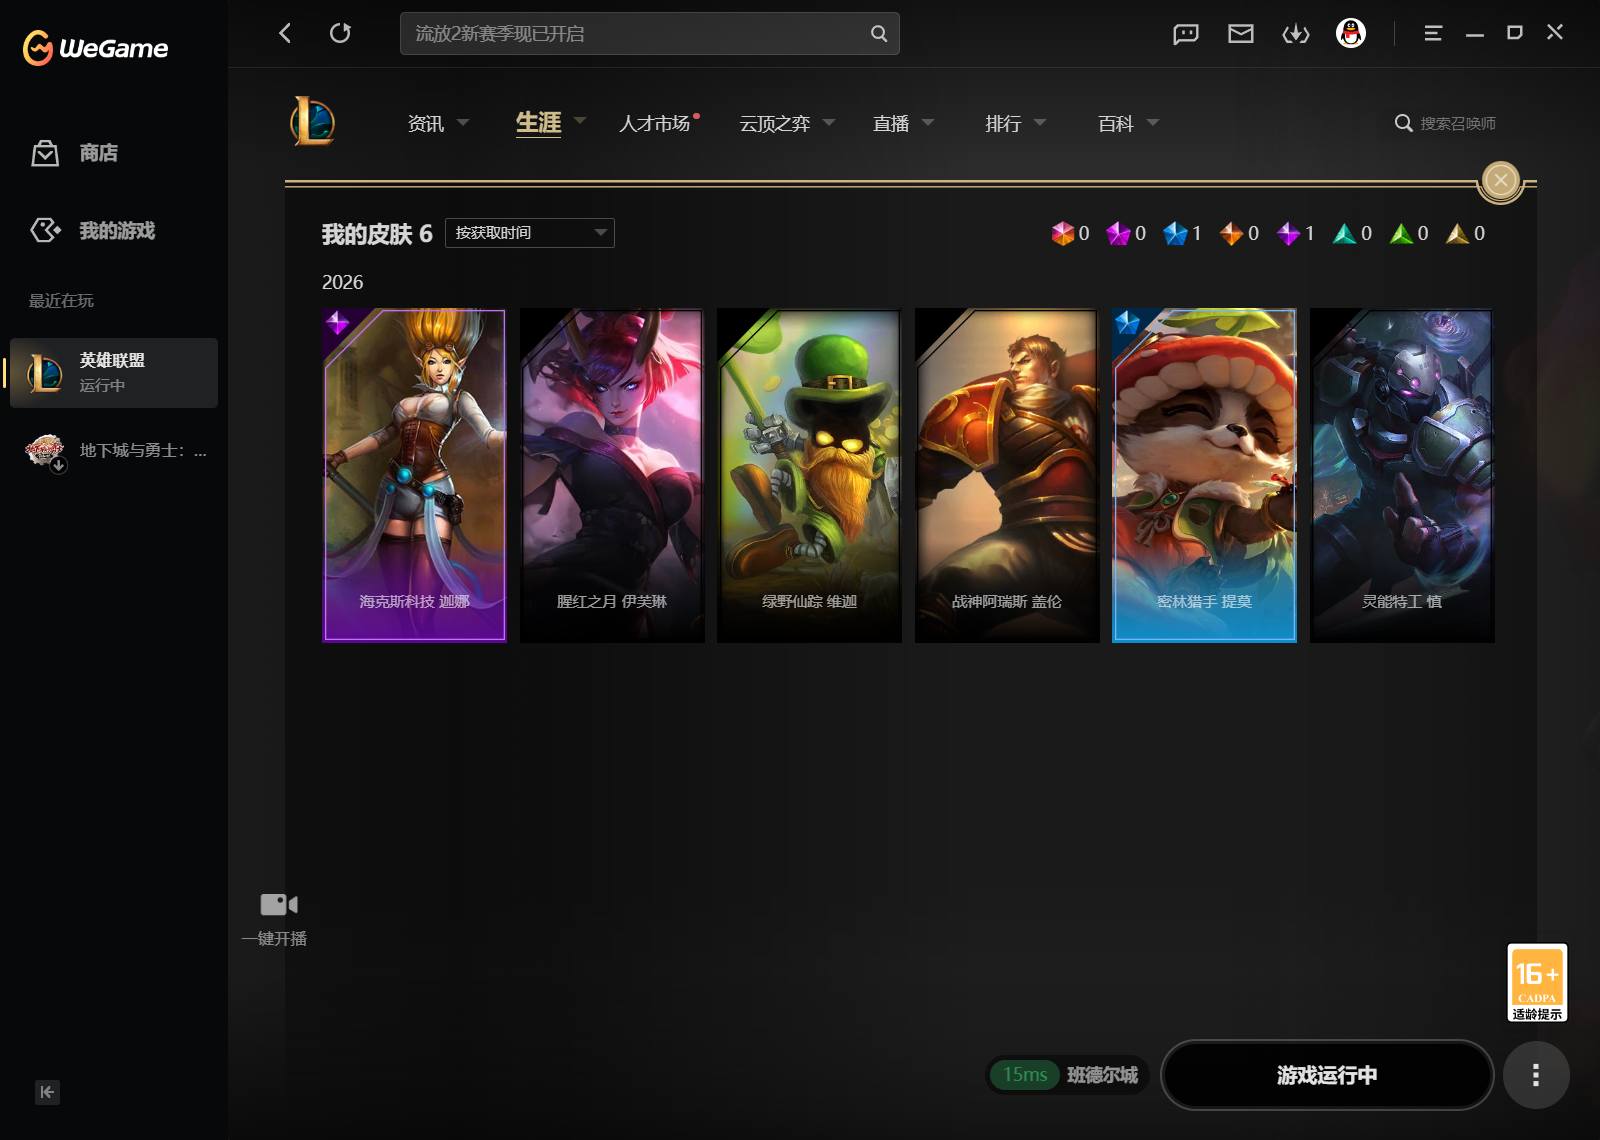Viewport: 1600px width, 1140px height.
Task: Click the League of Legends logo icon
Action: coord(312,122)
